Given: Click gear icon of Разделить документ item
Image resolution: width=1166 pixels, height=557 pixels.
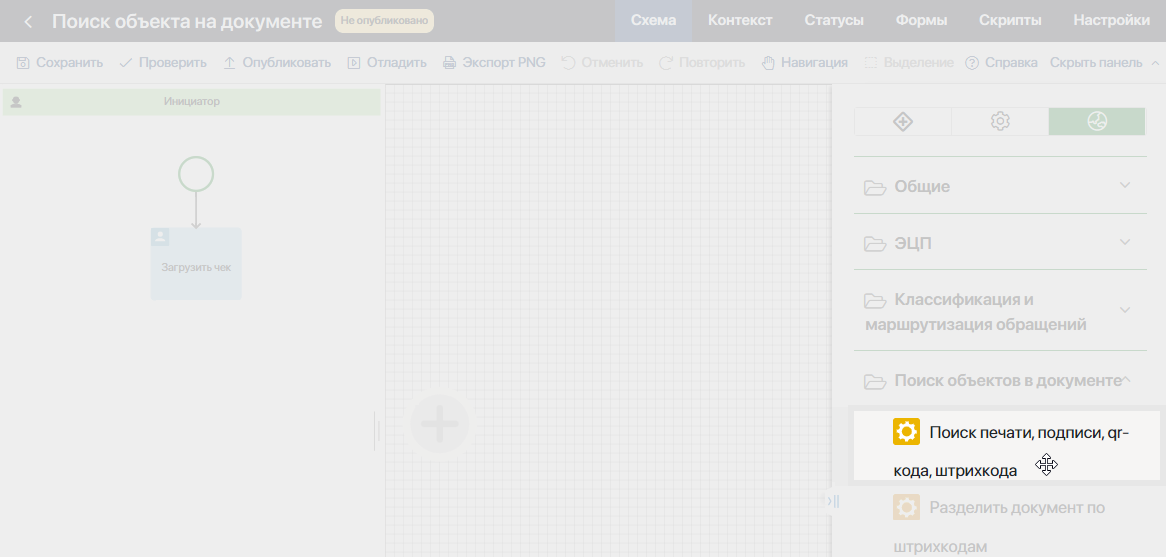Looking at the screenshot, I should click(x=906, y=508).
